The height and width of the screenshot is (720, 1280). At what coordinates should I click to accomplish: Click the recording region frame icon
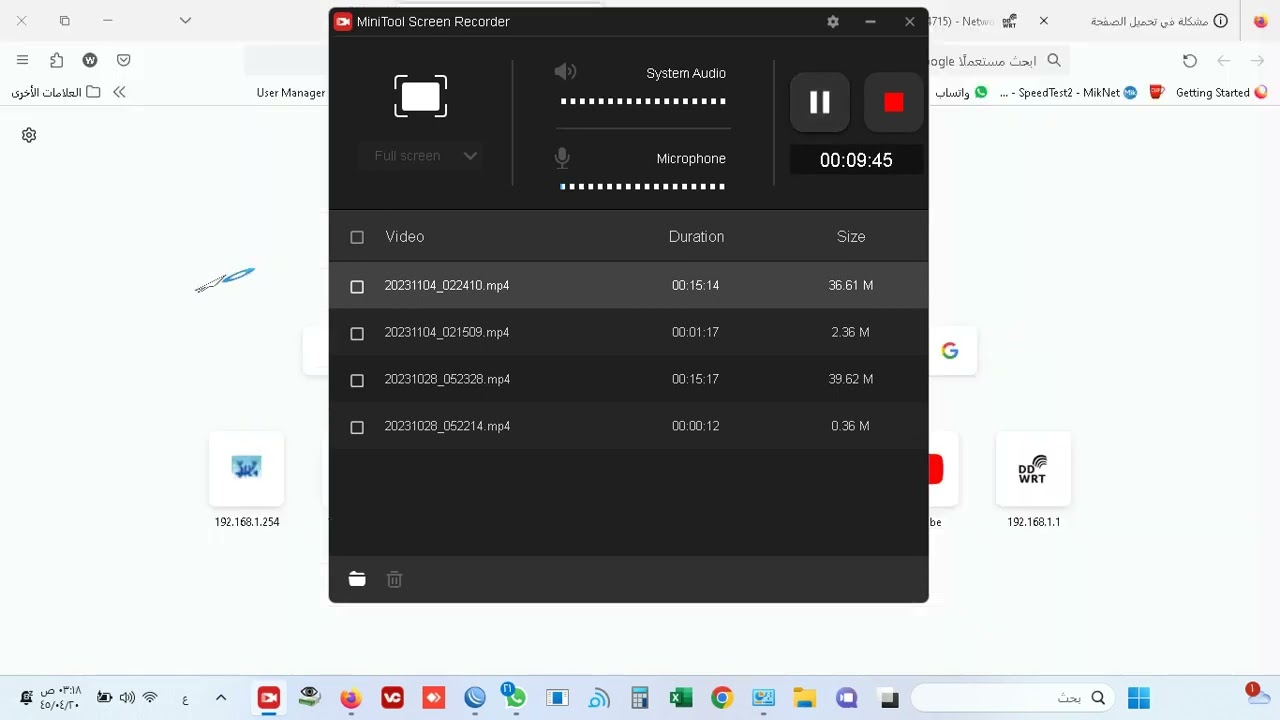click(x=421, y=97)
